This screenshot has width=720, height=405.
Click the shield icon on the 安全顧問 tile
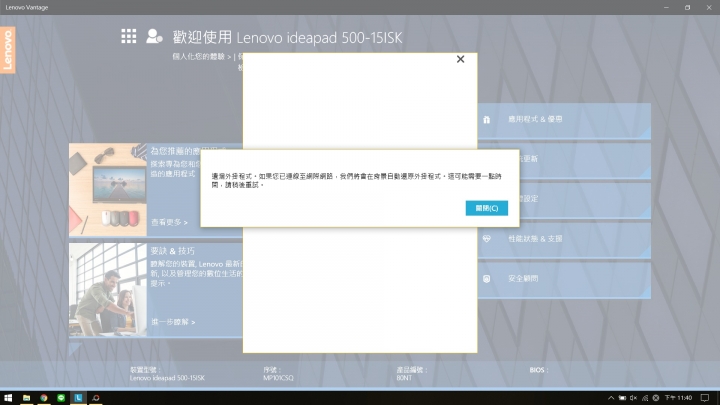(x=486, y=279)
